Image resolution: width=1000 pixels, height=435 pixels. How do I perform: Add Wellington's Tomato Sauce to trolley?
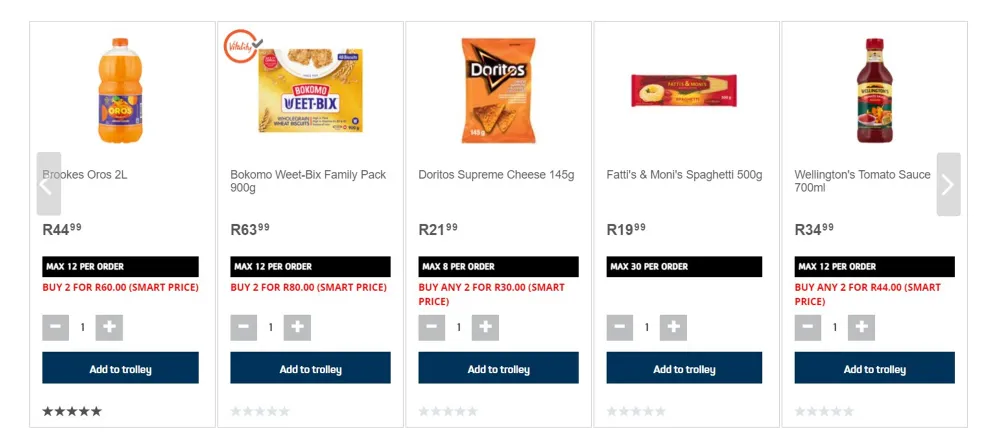click(874, 368)
